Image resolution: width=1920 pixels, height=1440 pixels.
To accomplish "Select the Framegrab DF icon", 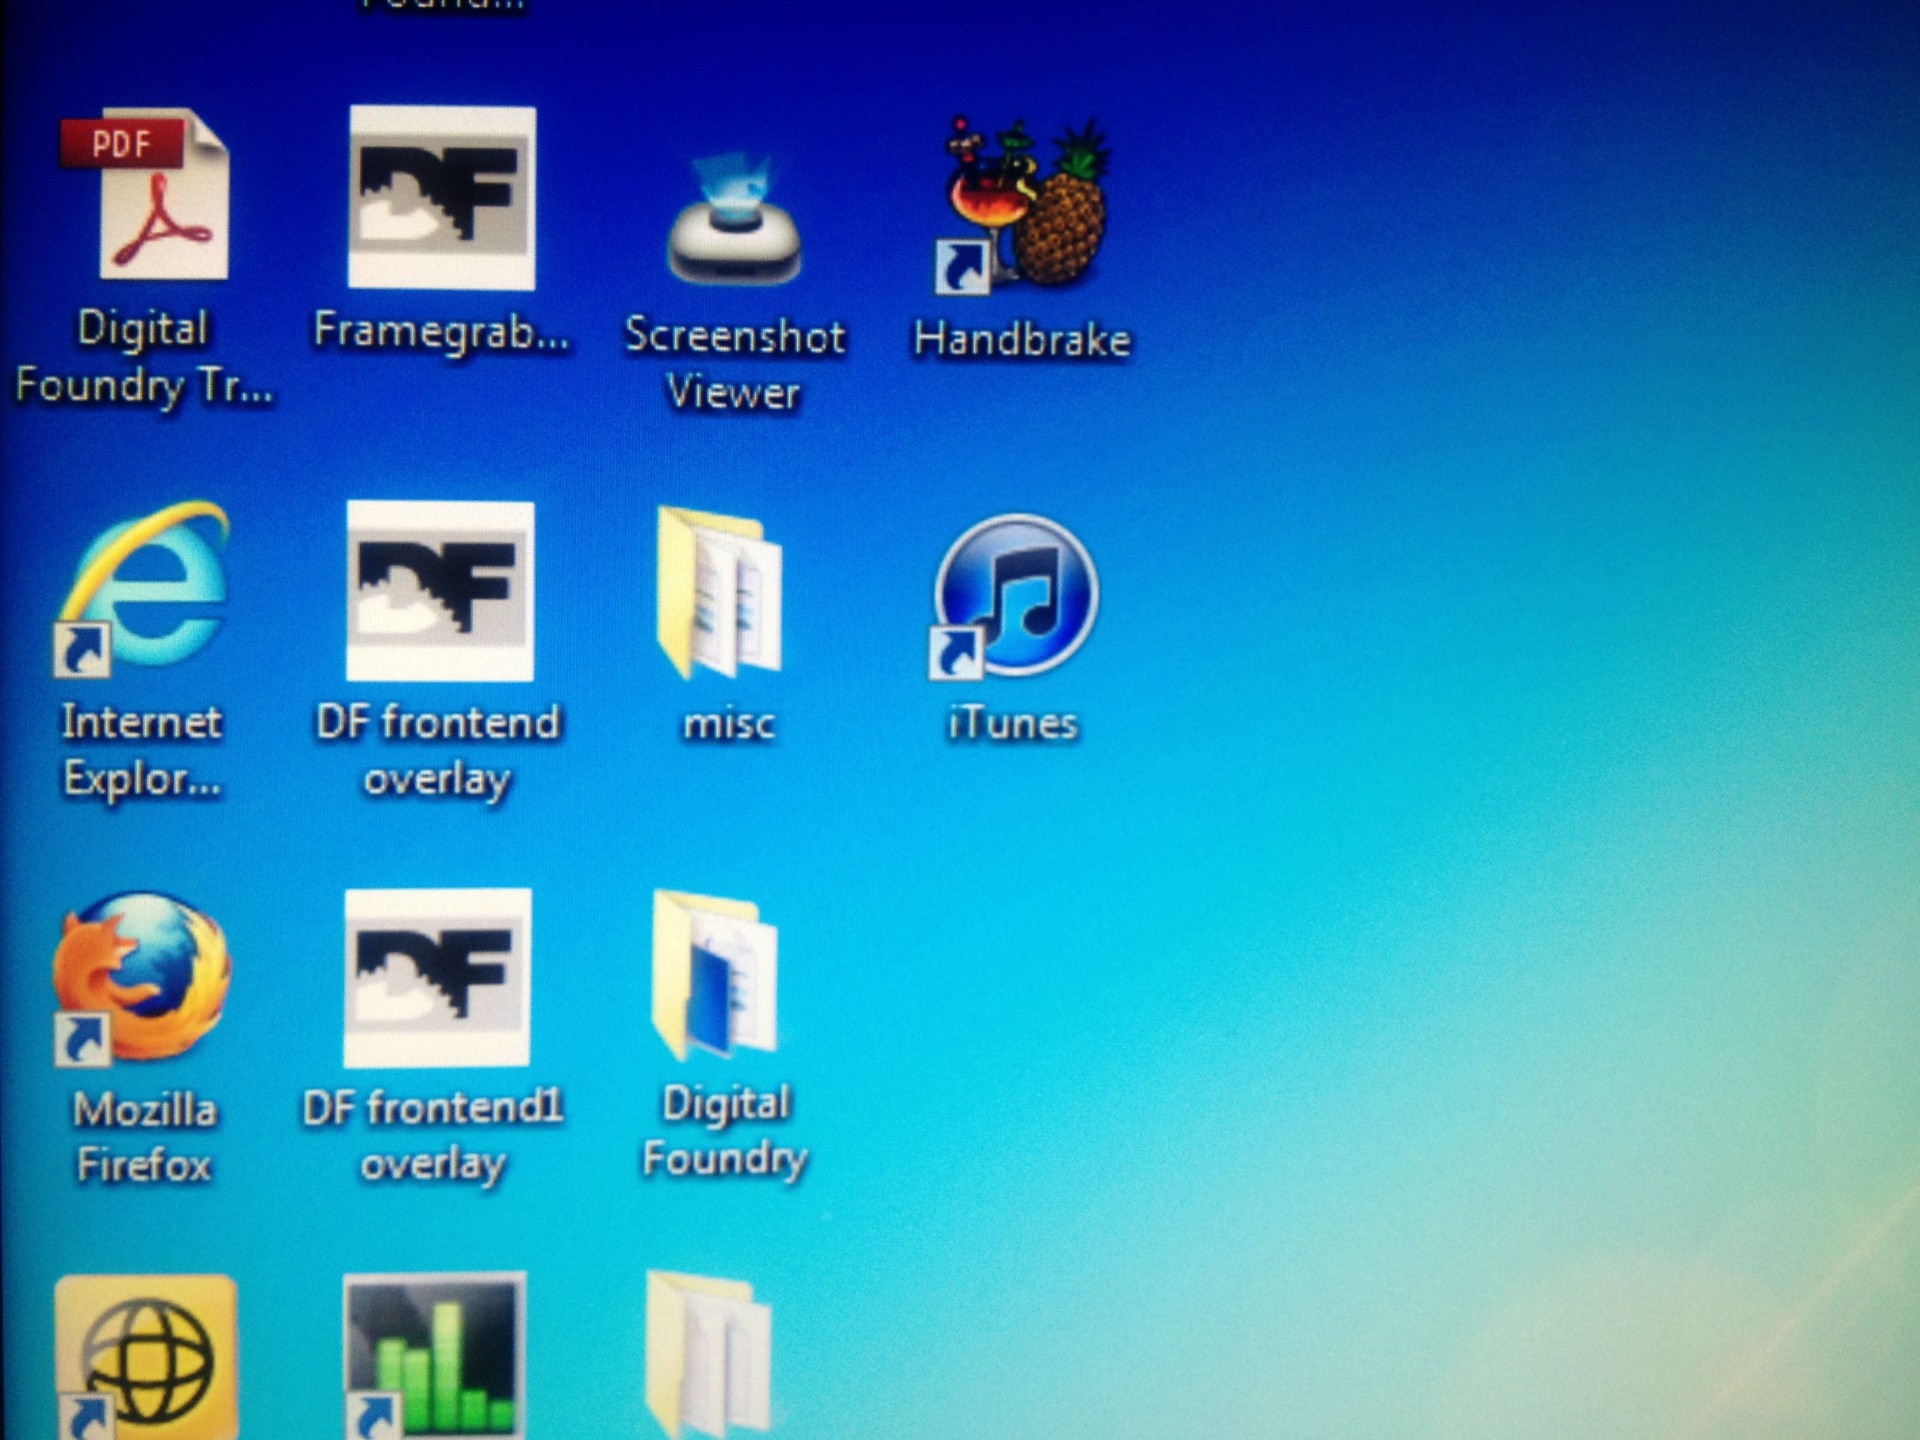I will (441, 197).
